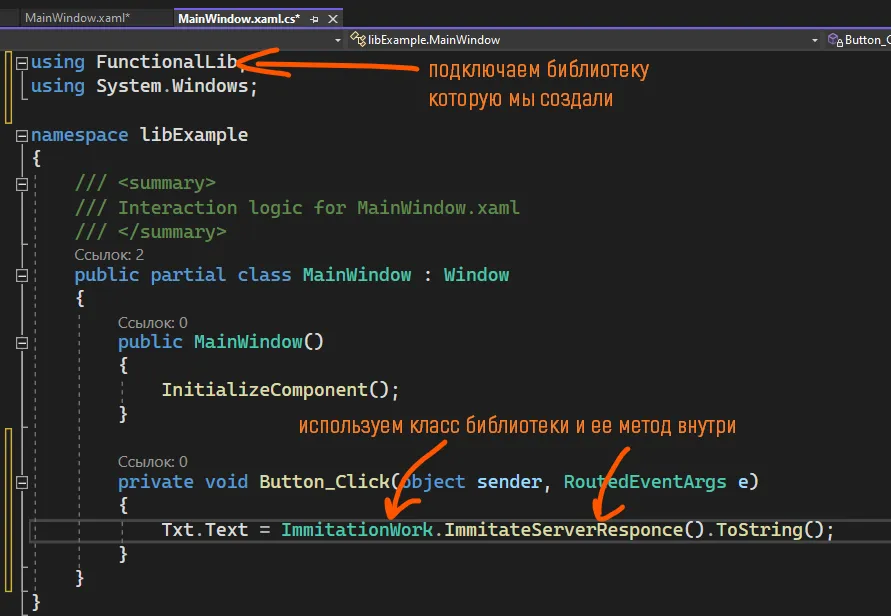Image resolution: width=891 pixels, height=616 pixels.
Task: Open the 'Ссылок: 0' lens above MainWindow()
Action: click(x=152, y=322)
